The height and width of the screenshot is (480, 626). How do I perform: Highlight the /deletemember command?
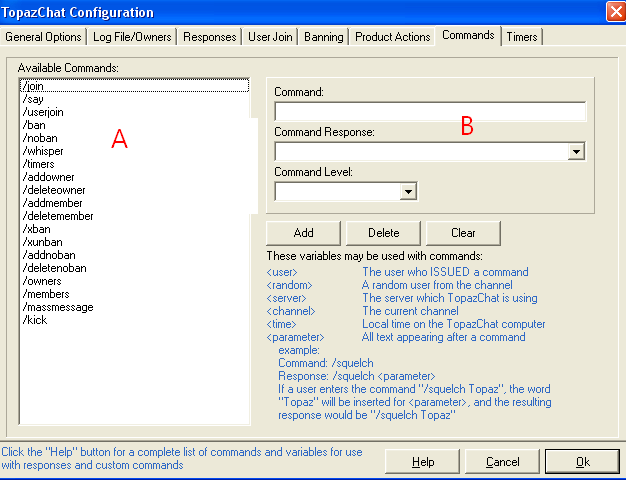click(x=134, y=216)
